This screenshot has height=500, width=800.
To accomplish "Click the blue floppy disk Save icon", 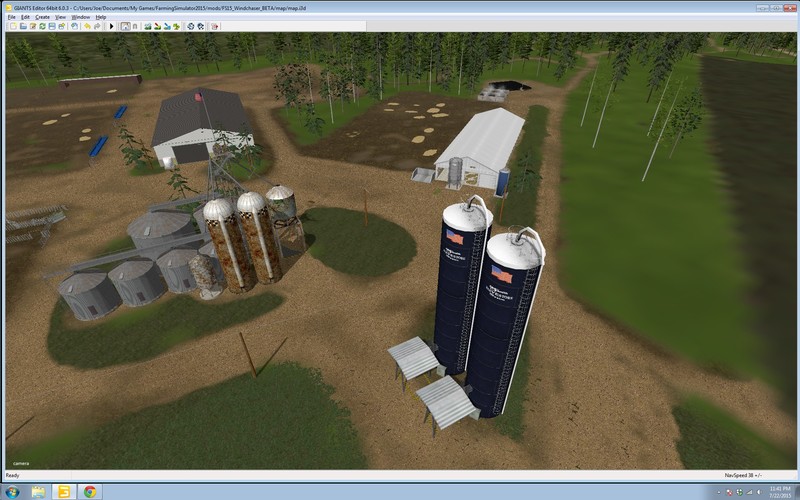I will 52,26.
